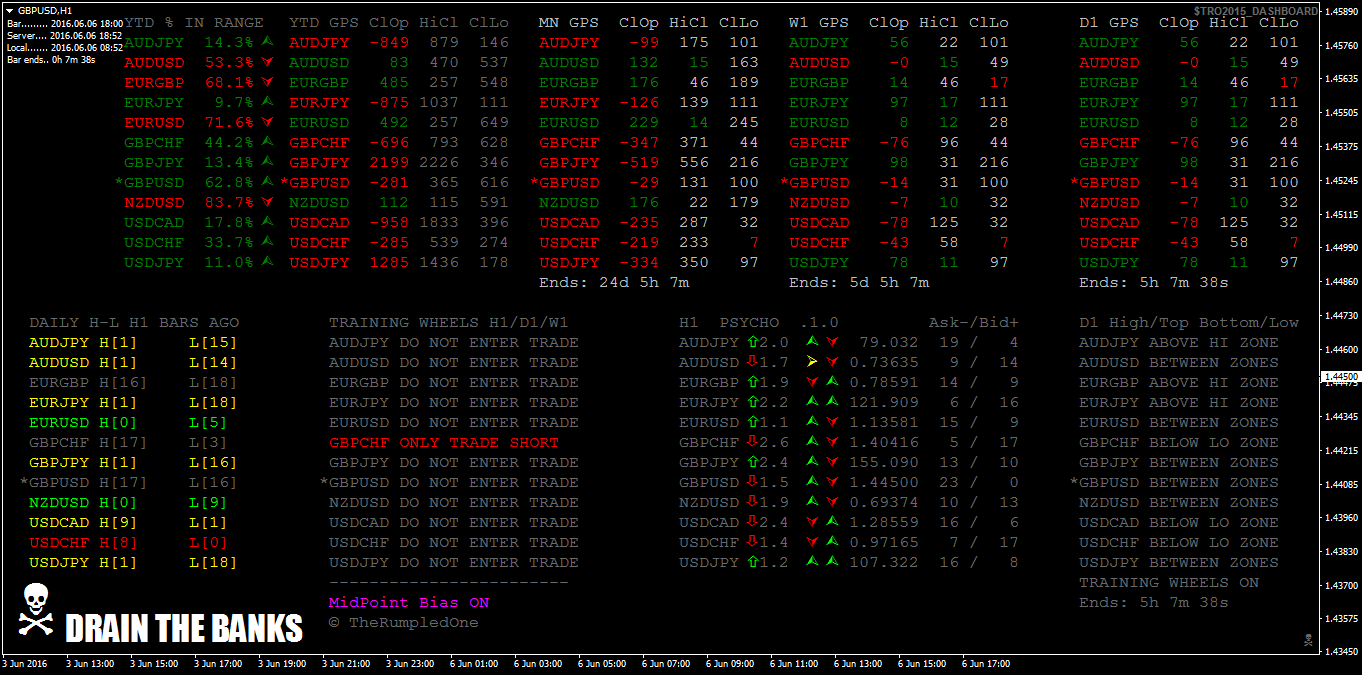Click the TheRumpledOne copyright text
This screenshot has height=675, width=1362.
click(403, 623)
